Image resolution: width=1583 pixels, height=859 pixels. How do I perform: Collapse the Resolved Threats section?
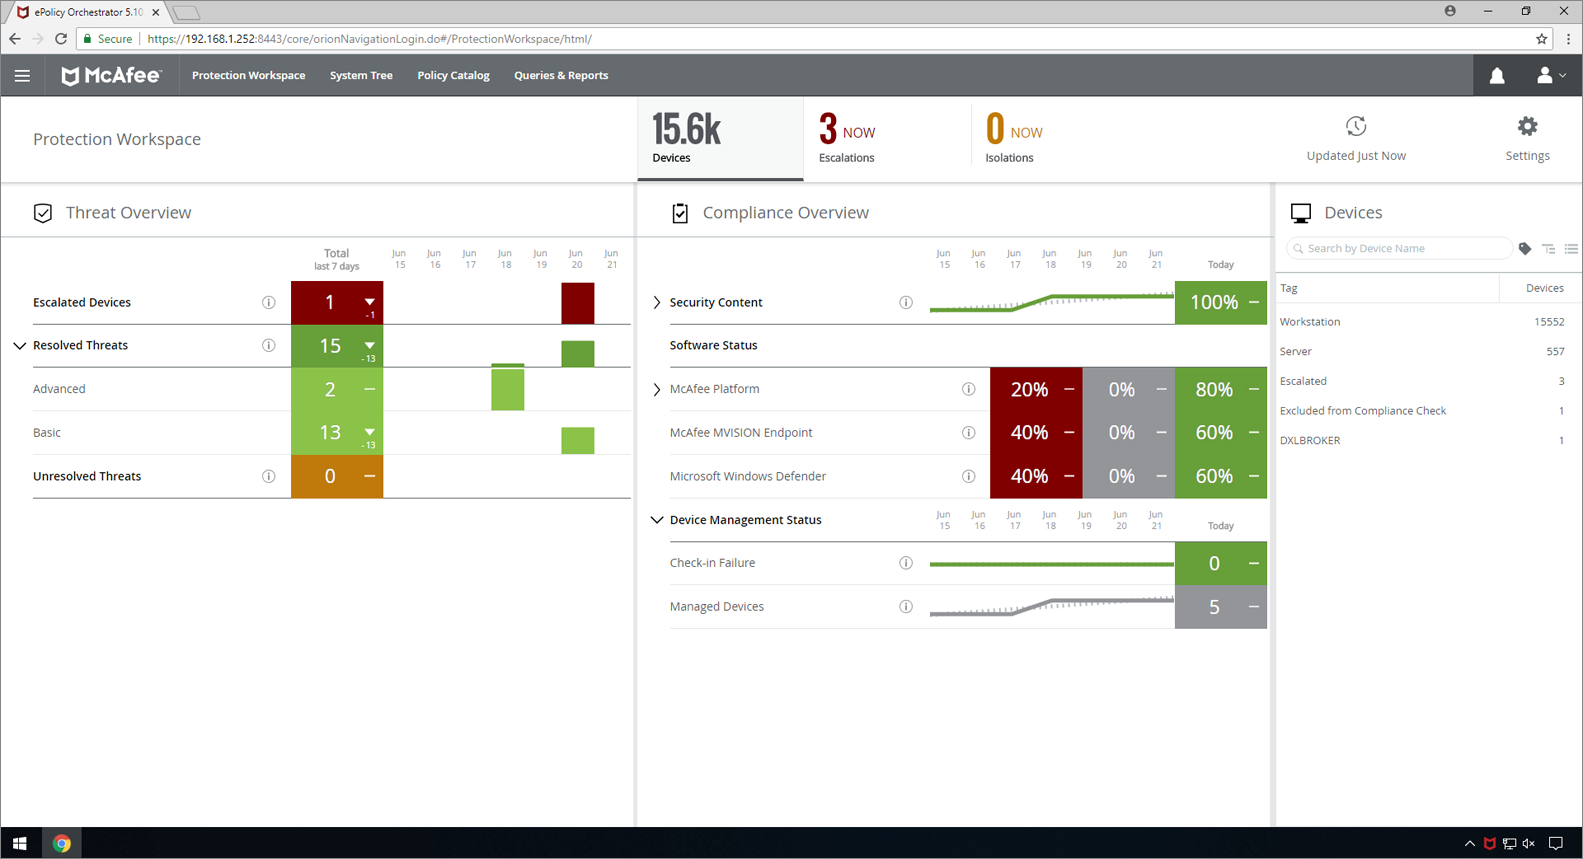[20, 346]
